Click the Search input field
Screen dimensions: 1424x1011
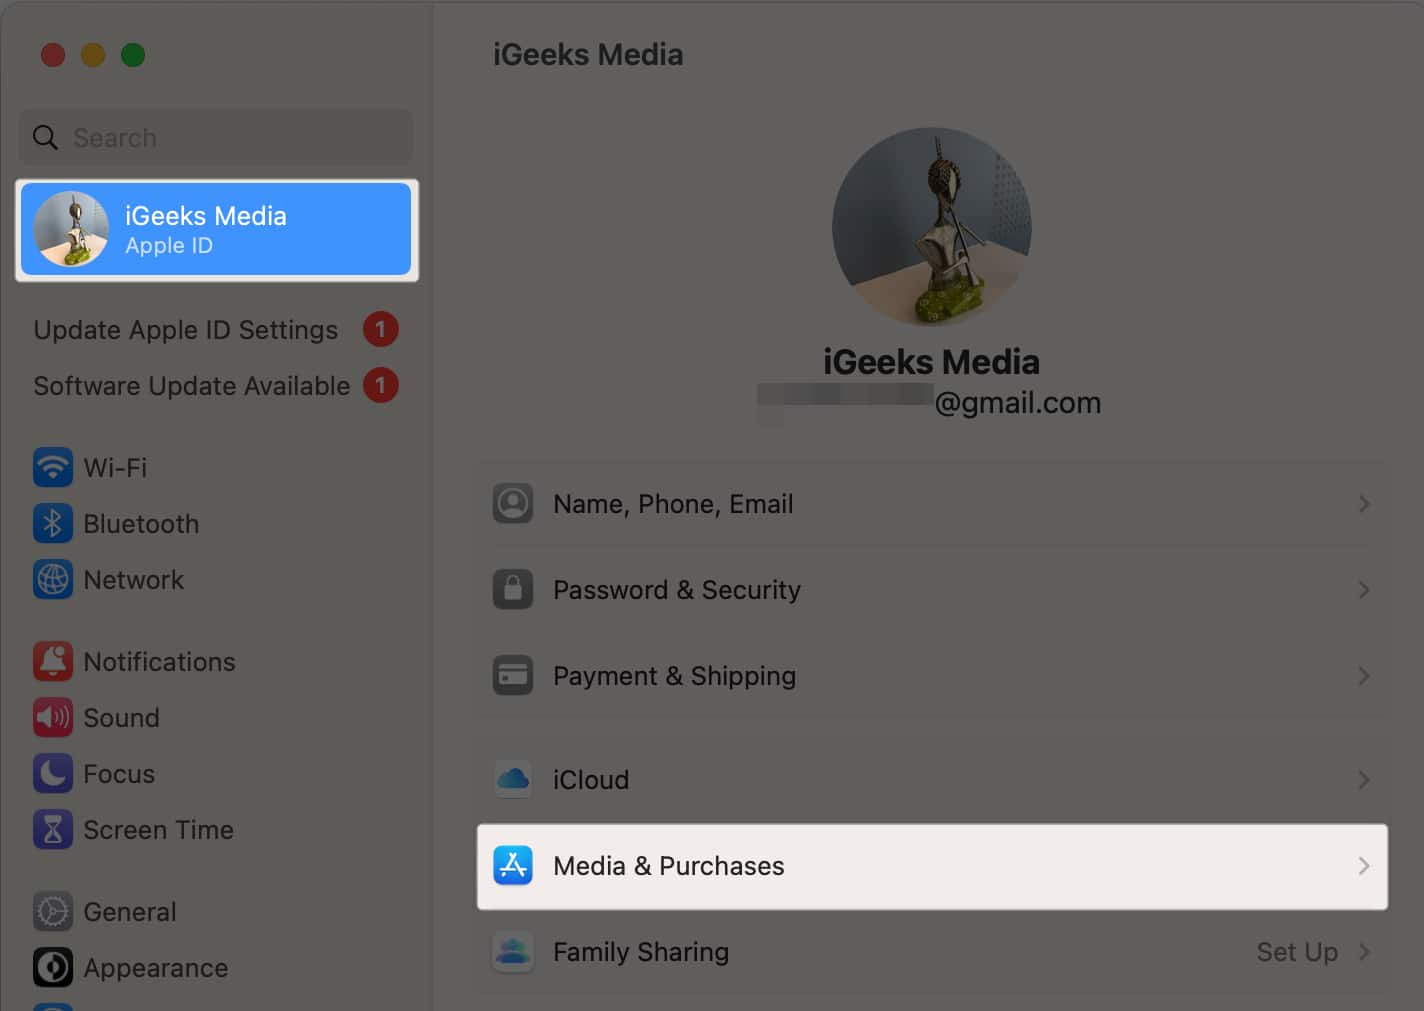(216, 137)
